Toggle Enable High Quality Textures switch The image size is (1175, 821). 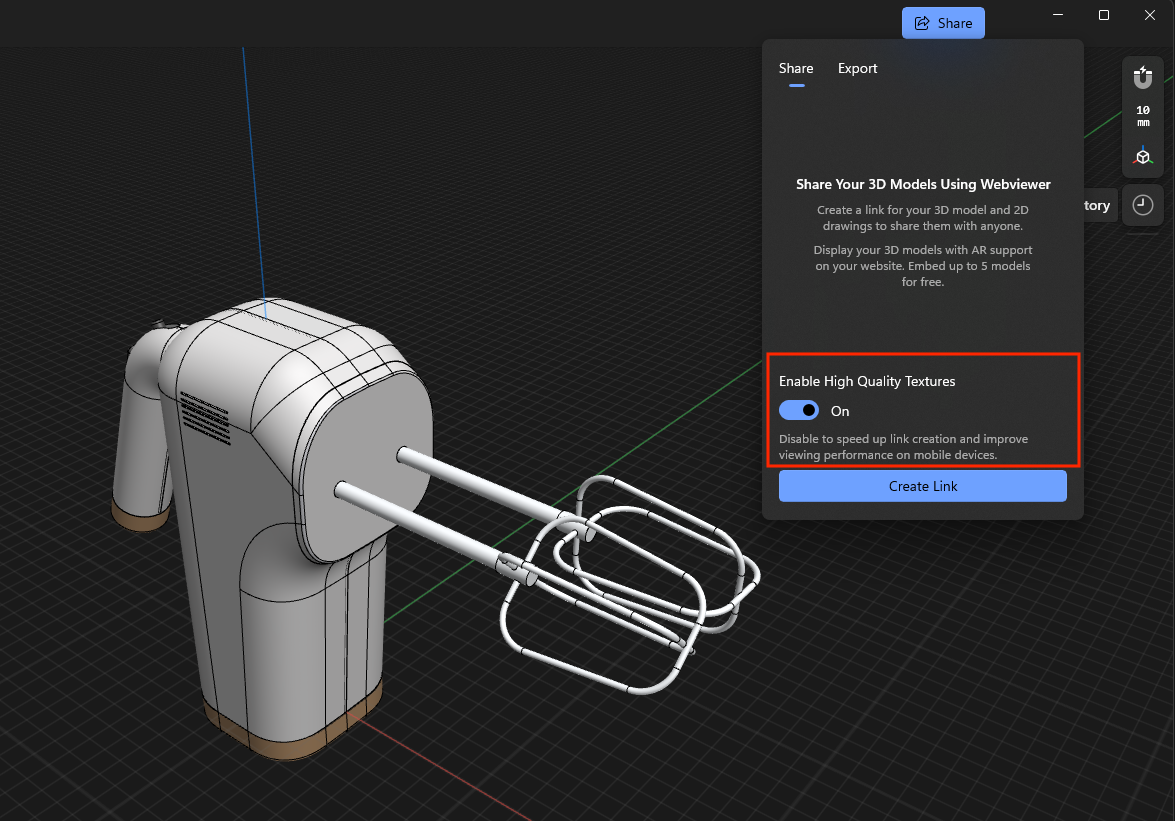799,410
